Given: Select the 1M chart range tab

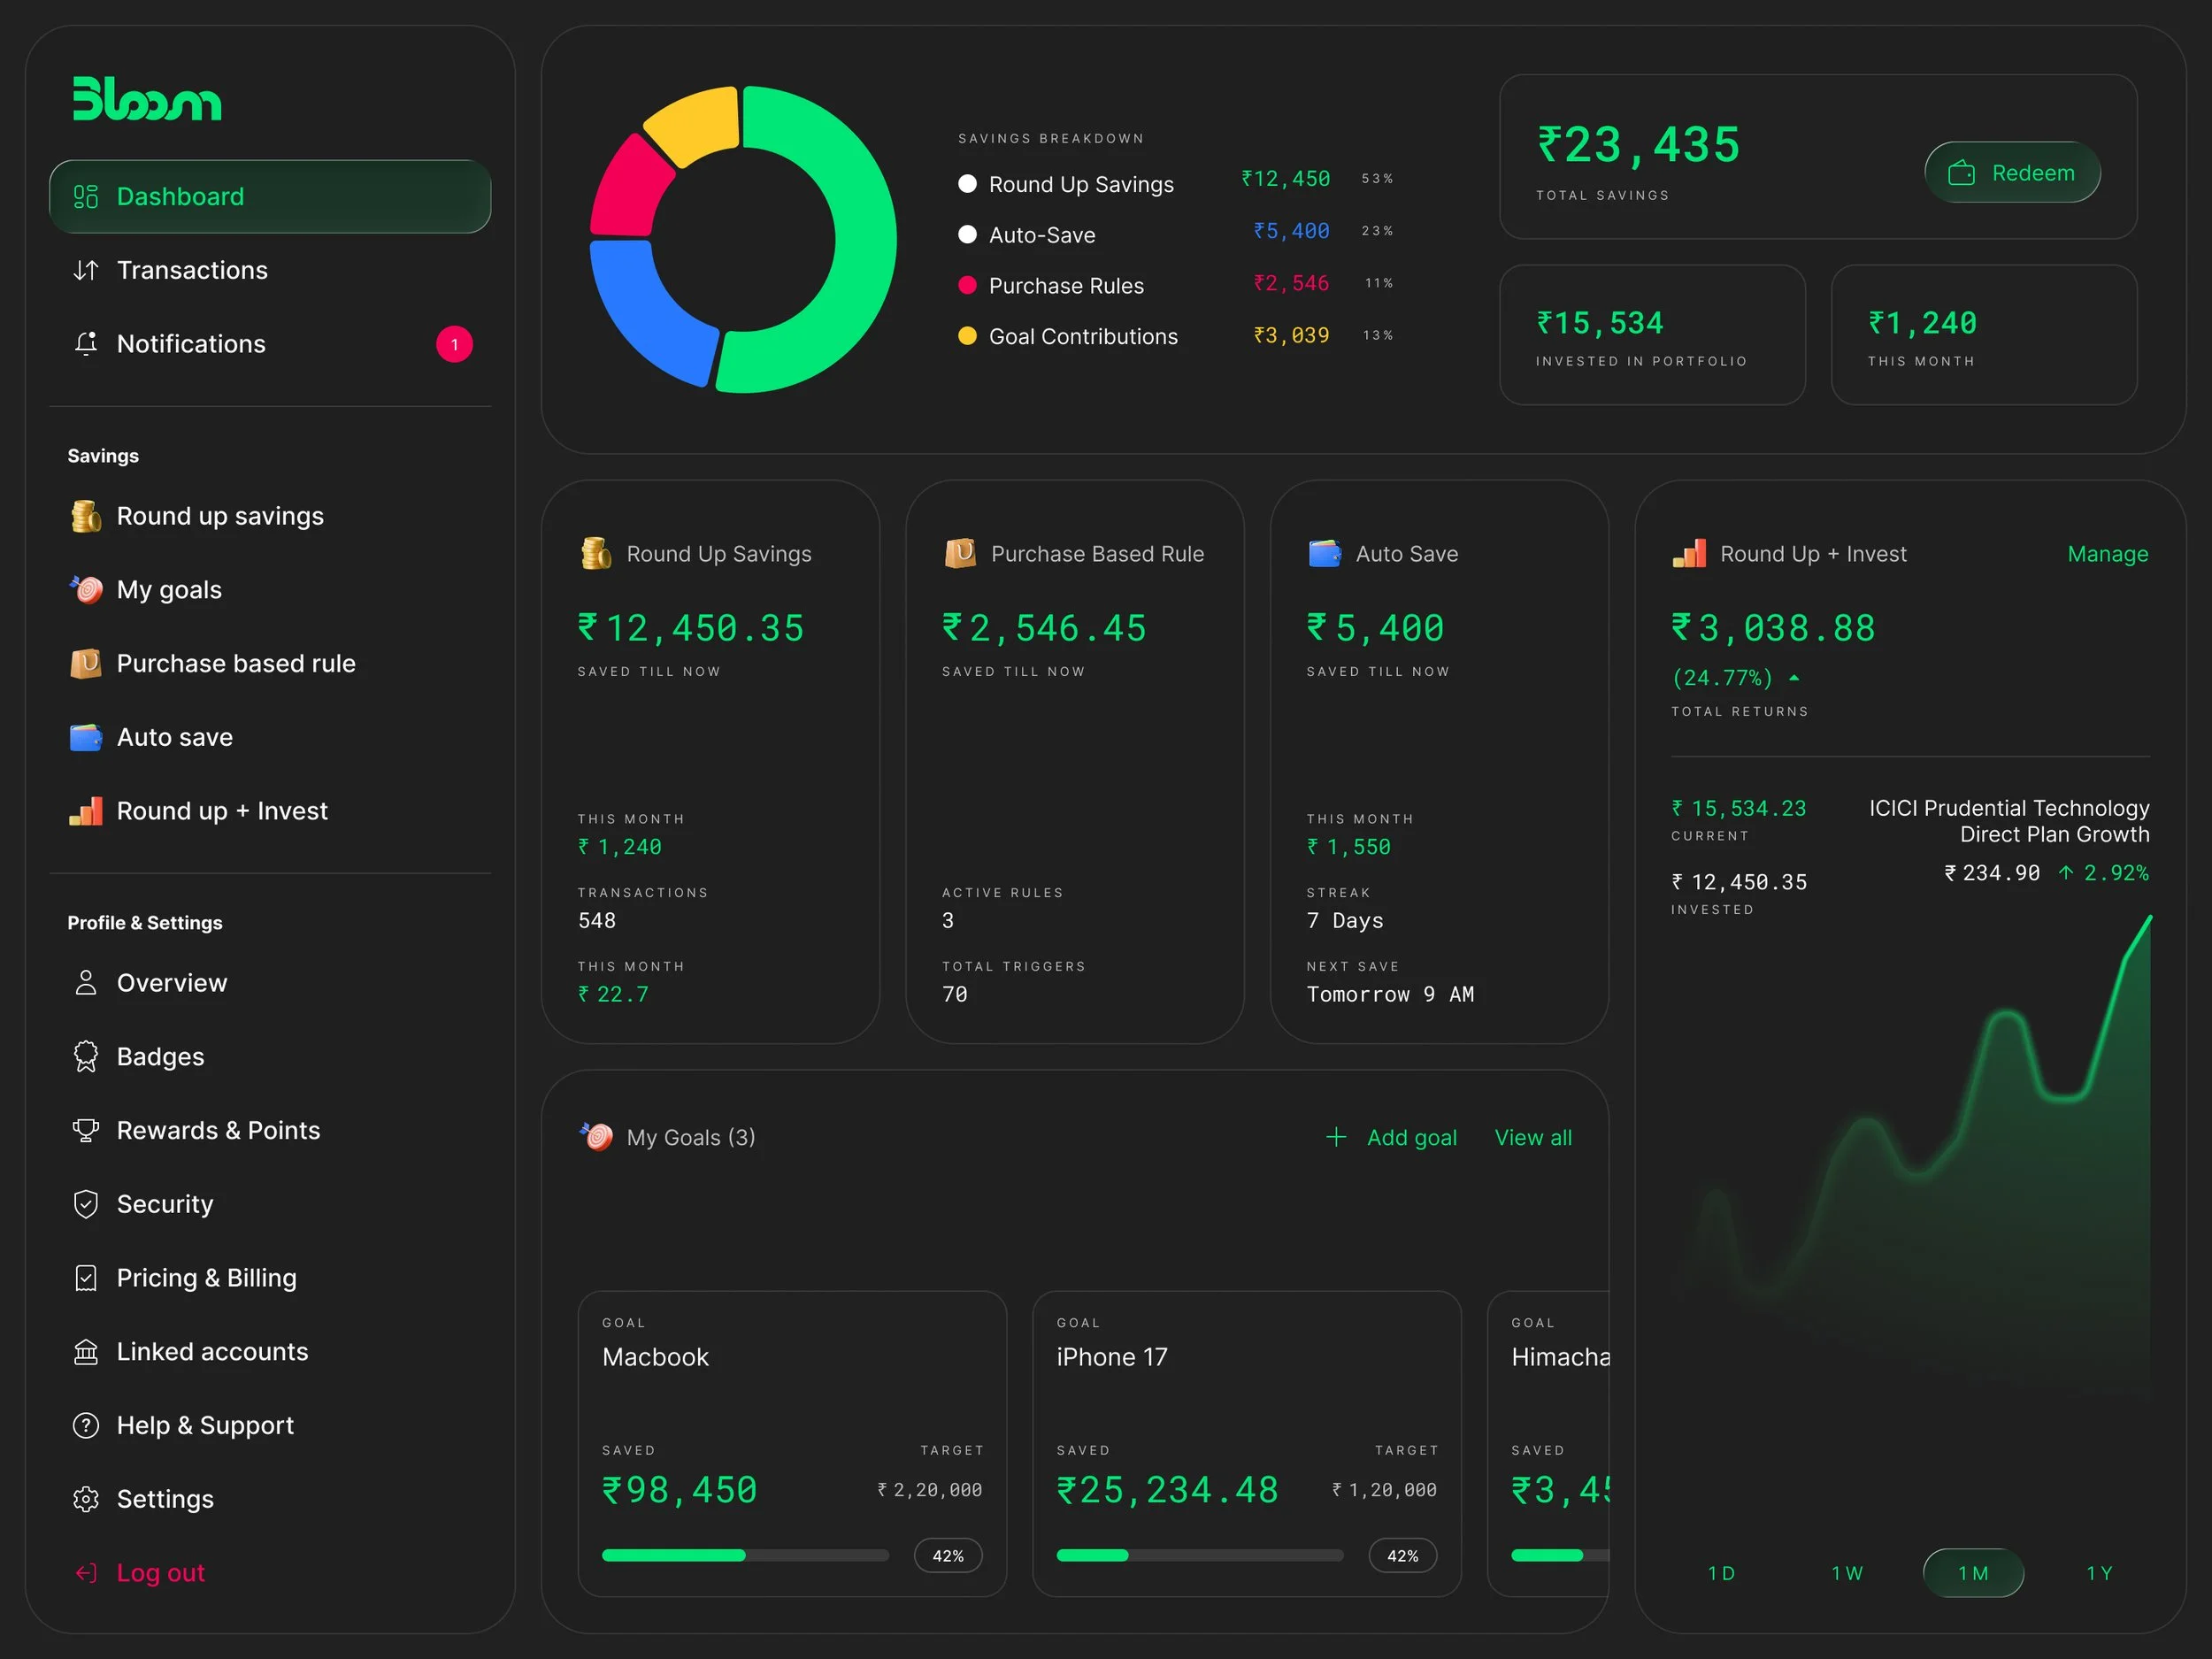Looking at the screenshot, I should [x=1973, y=1573].
